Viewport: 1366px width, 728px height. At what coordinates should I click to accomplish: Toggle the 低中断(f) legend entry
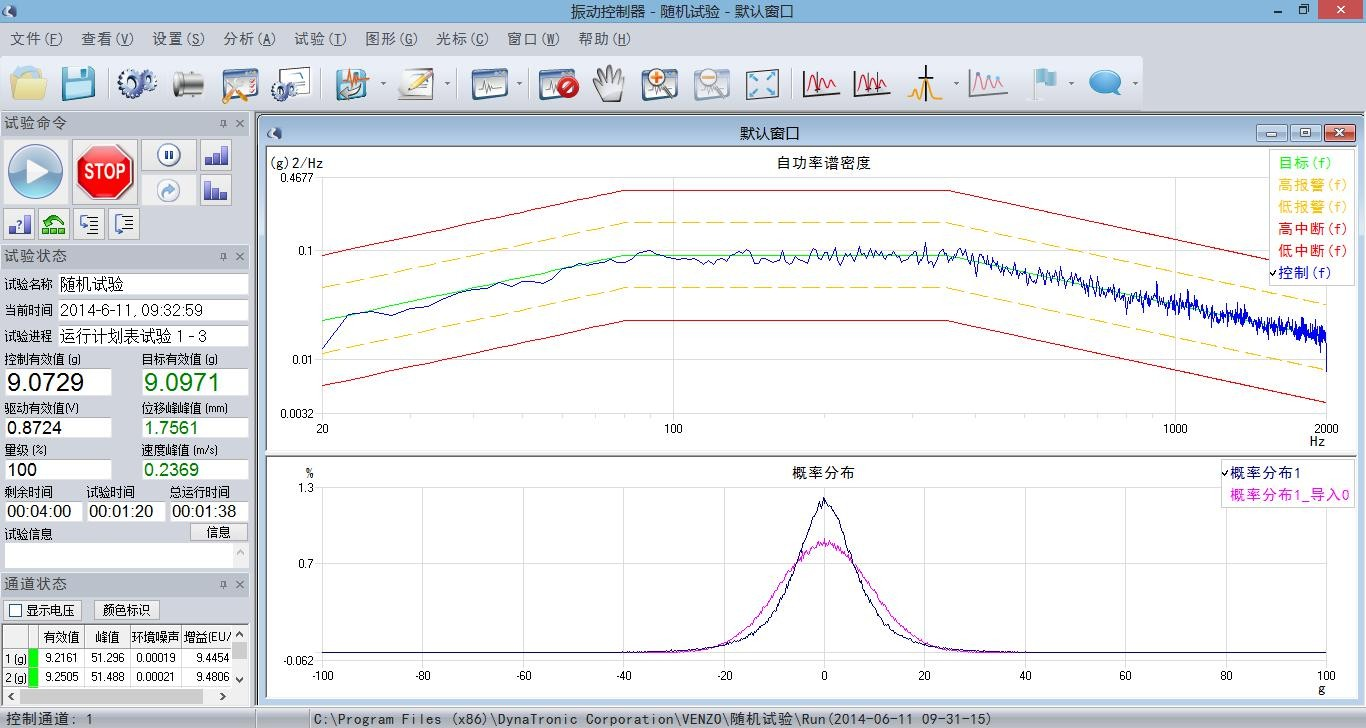coord(1313,250)
